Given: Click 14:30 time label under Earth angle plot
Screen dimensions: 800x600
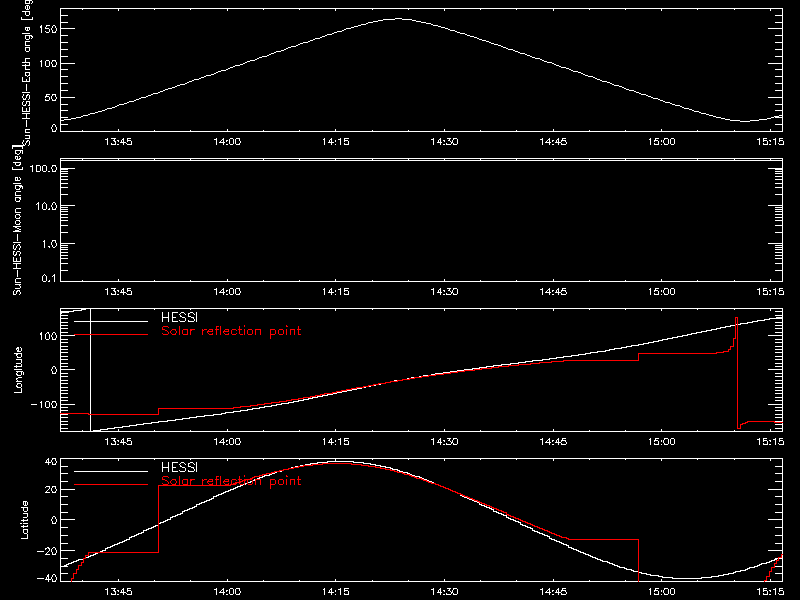Looking at the screenshot, I should 444,141.
